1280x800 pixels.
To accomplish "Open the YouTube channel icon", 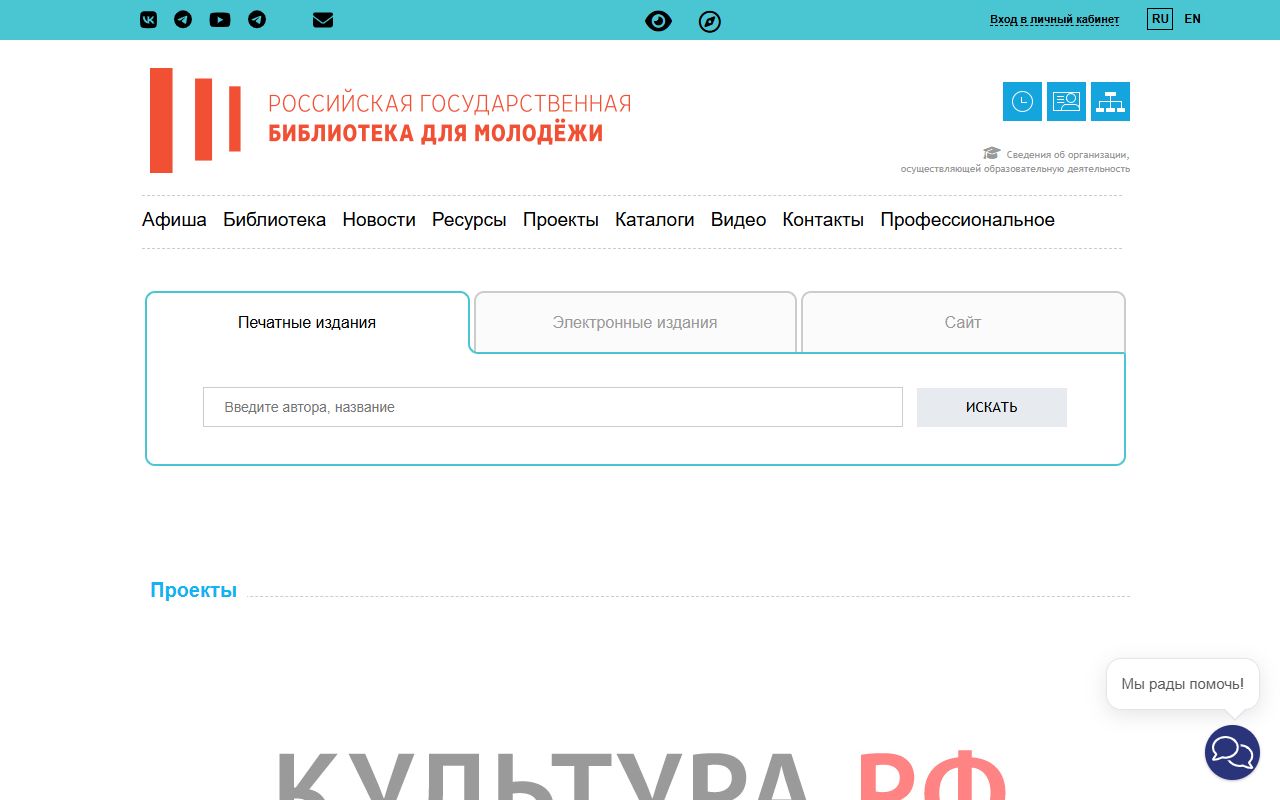I will pos(220,20).
